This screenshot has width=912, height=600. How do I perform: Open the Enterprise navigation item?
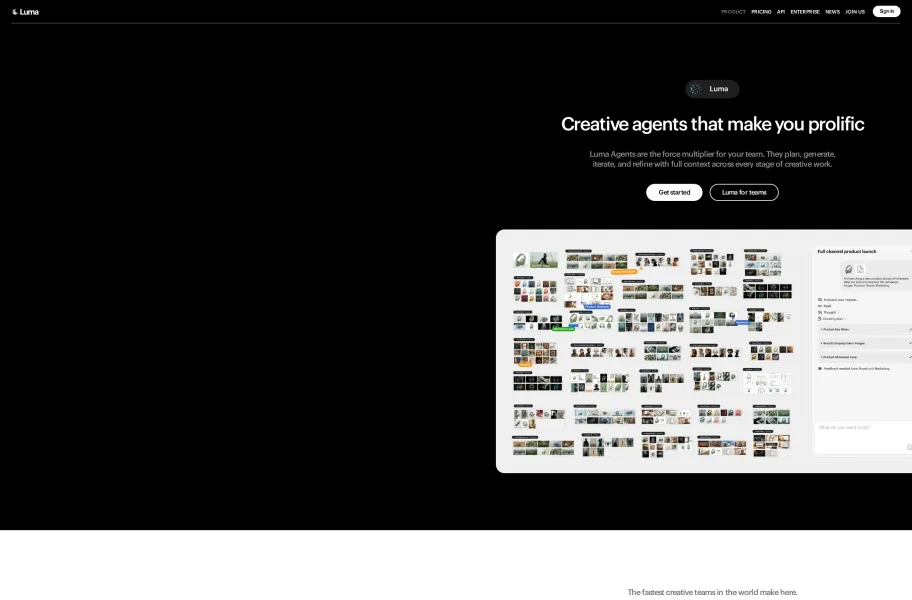[805, 12]
